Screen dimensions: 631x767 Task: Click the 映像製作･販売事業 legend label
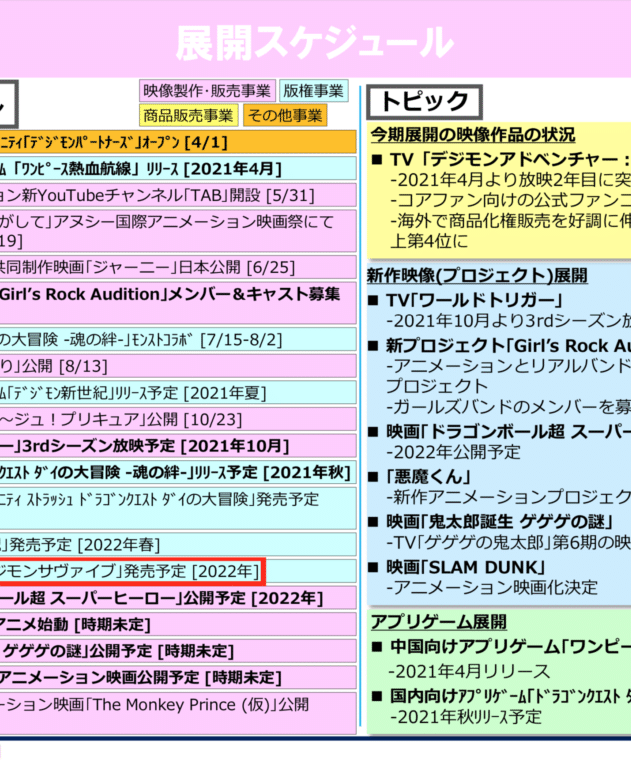[x=207, y=91]
